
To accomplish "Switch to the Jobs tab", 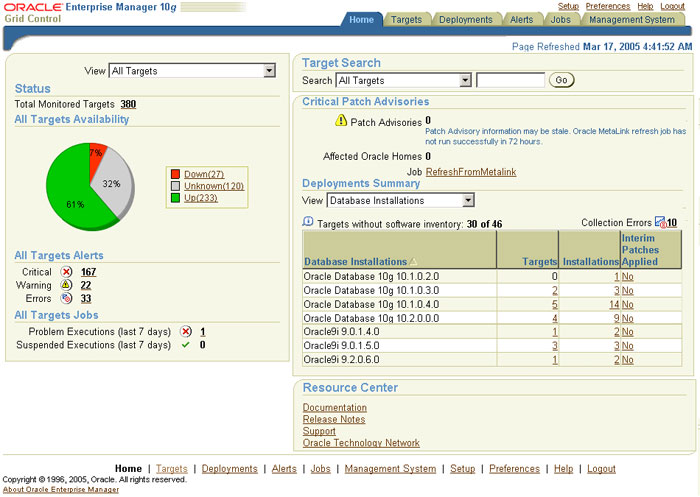I will pos(561,20).
